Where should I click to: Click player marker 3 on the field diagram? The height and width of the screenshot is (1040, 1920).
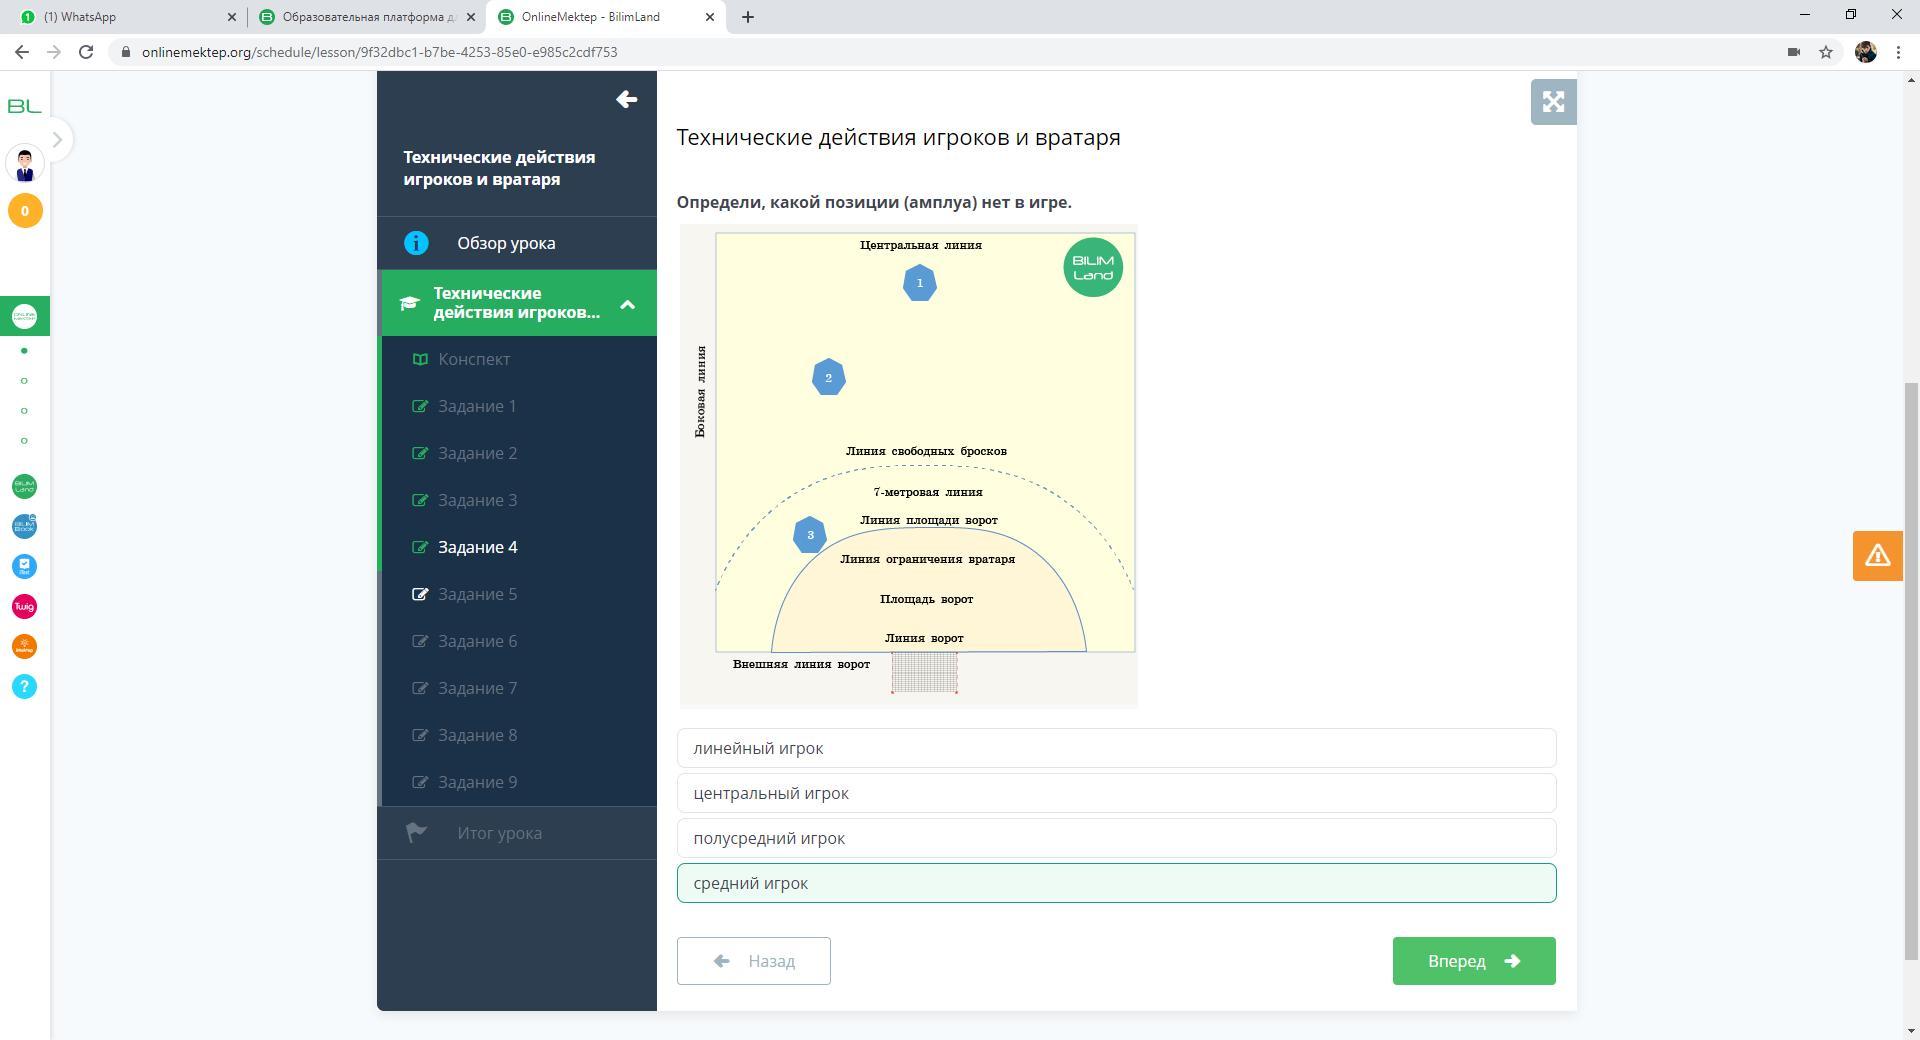tap(810, 535)
